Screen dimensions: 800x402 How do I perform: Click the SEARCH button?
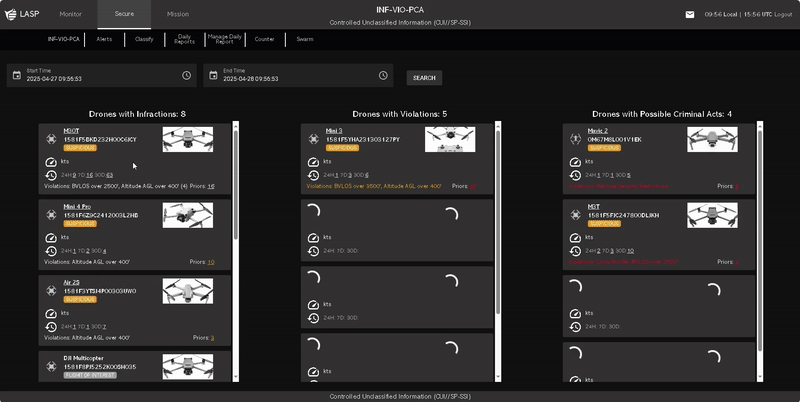coord(424,78)
